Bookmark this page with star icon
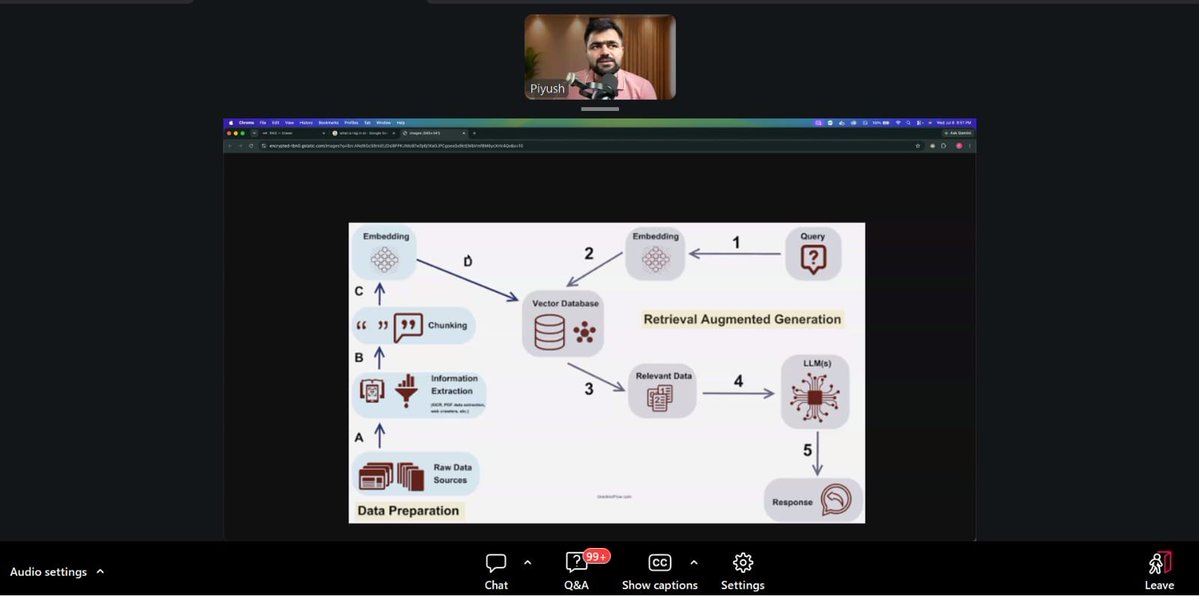 (x=918, y=146)
